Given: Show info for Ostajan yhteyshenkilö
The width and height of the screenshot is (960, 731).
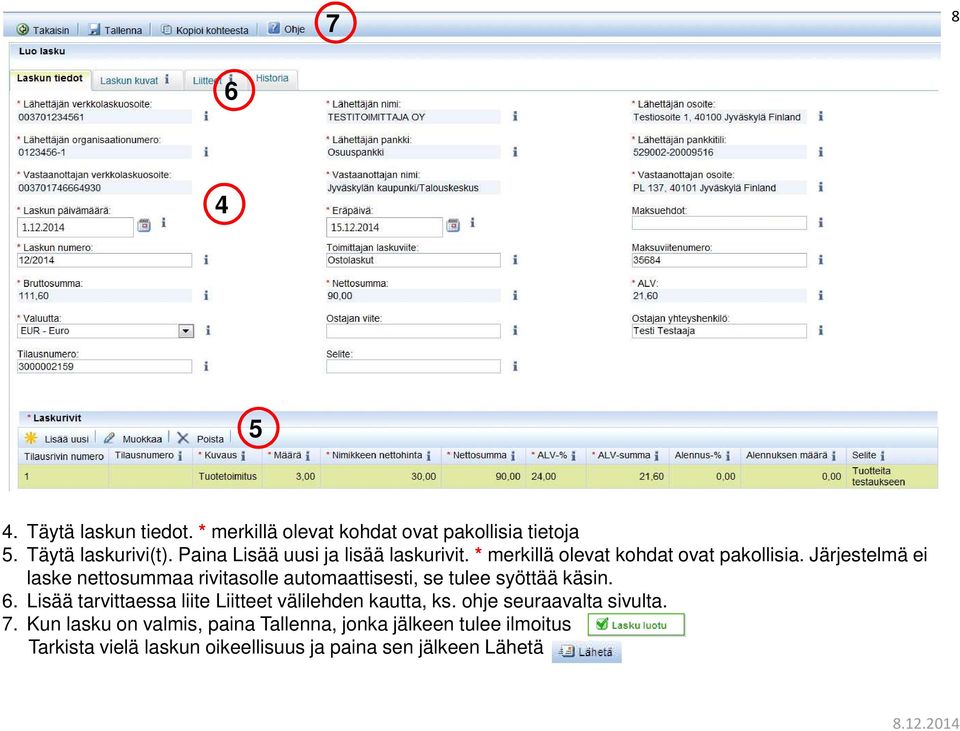Looking at the screenshot, I should point(820,330).
